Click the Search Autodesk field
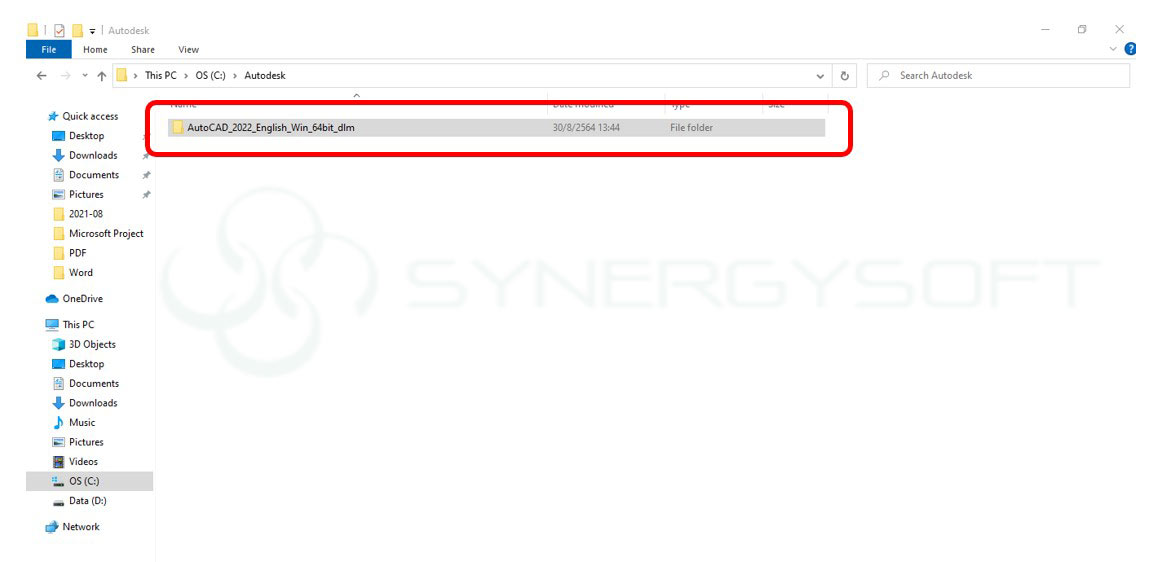Screen dimensions: 1152x562 (x=998, y=76)
